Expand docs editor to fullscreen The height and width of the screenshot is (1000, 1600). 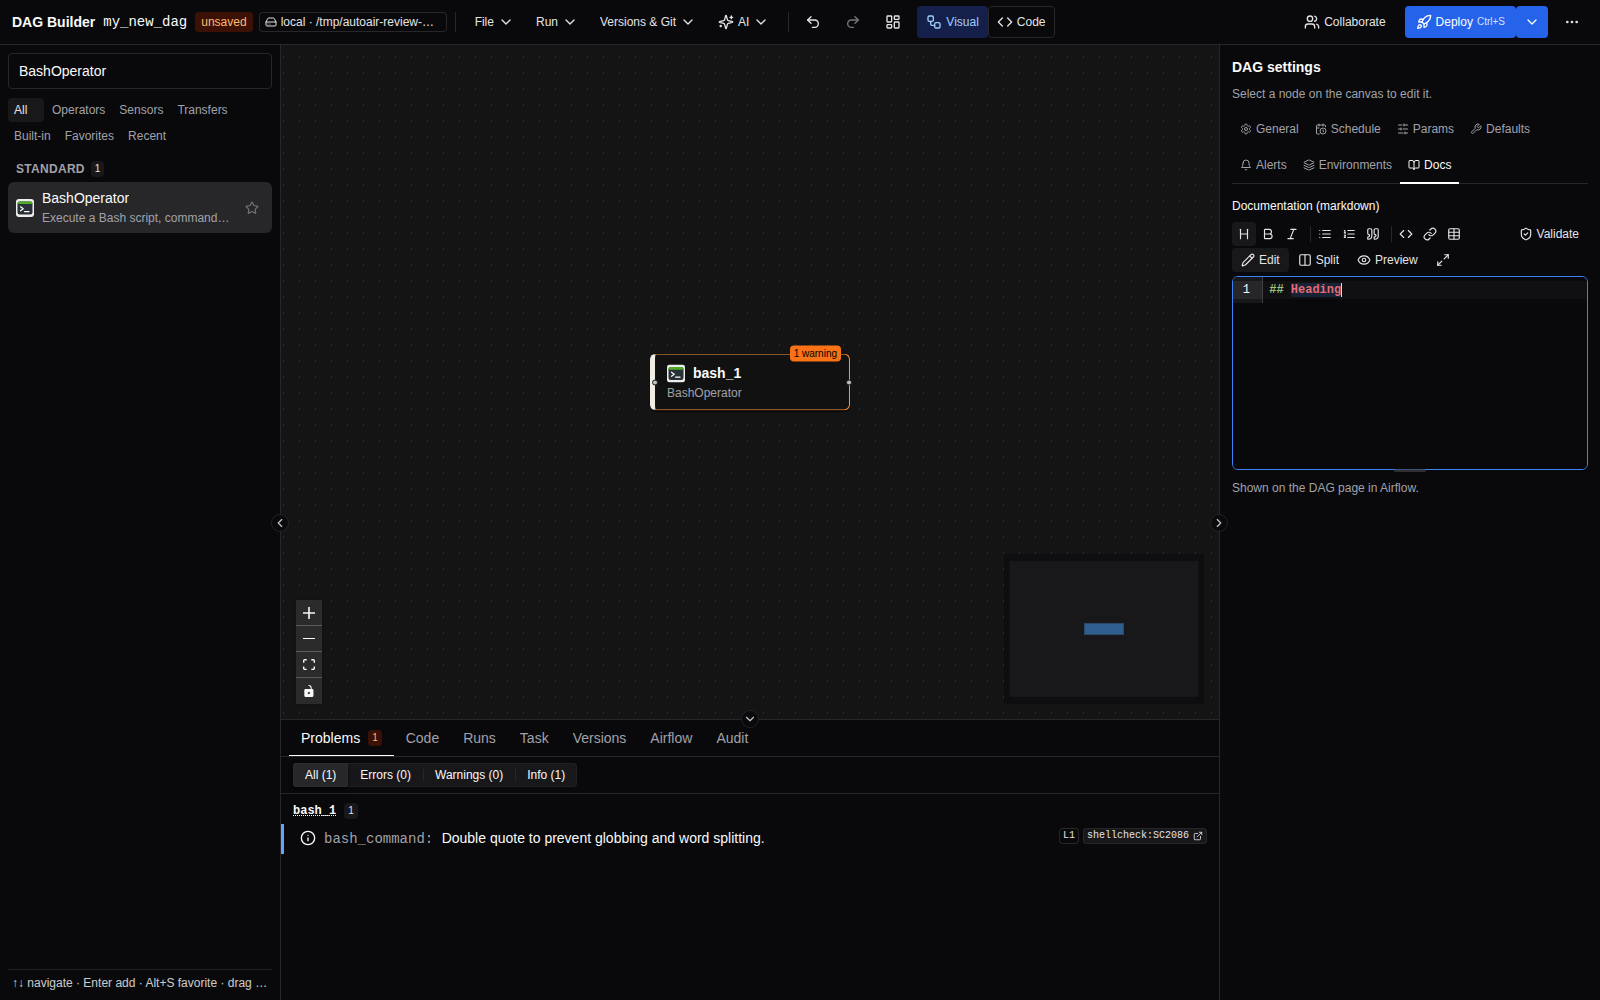coord(1443,260)
